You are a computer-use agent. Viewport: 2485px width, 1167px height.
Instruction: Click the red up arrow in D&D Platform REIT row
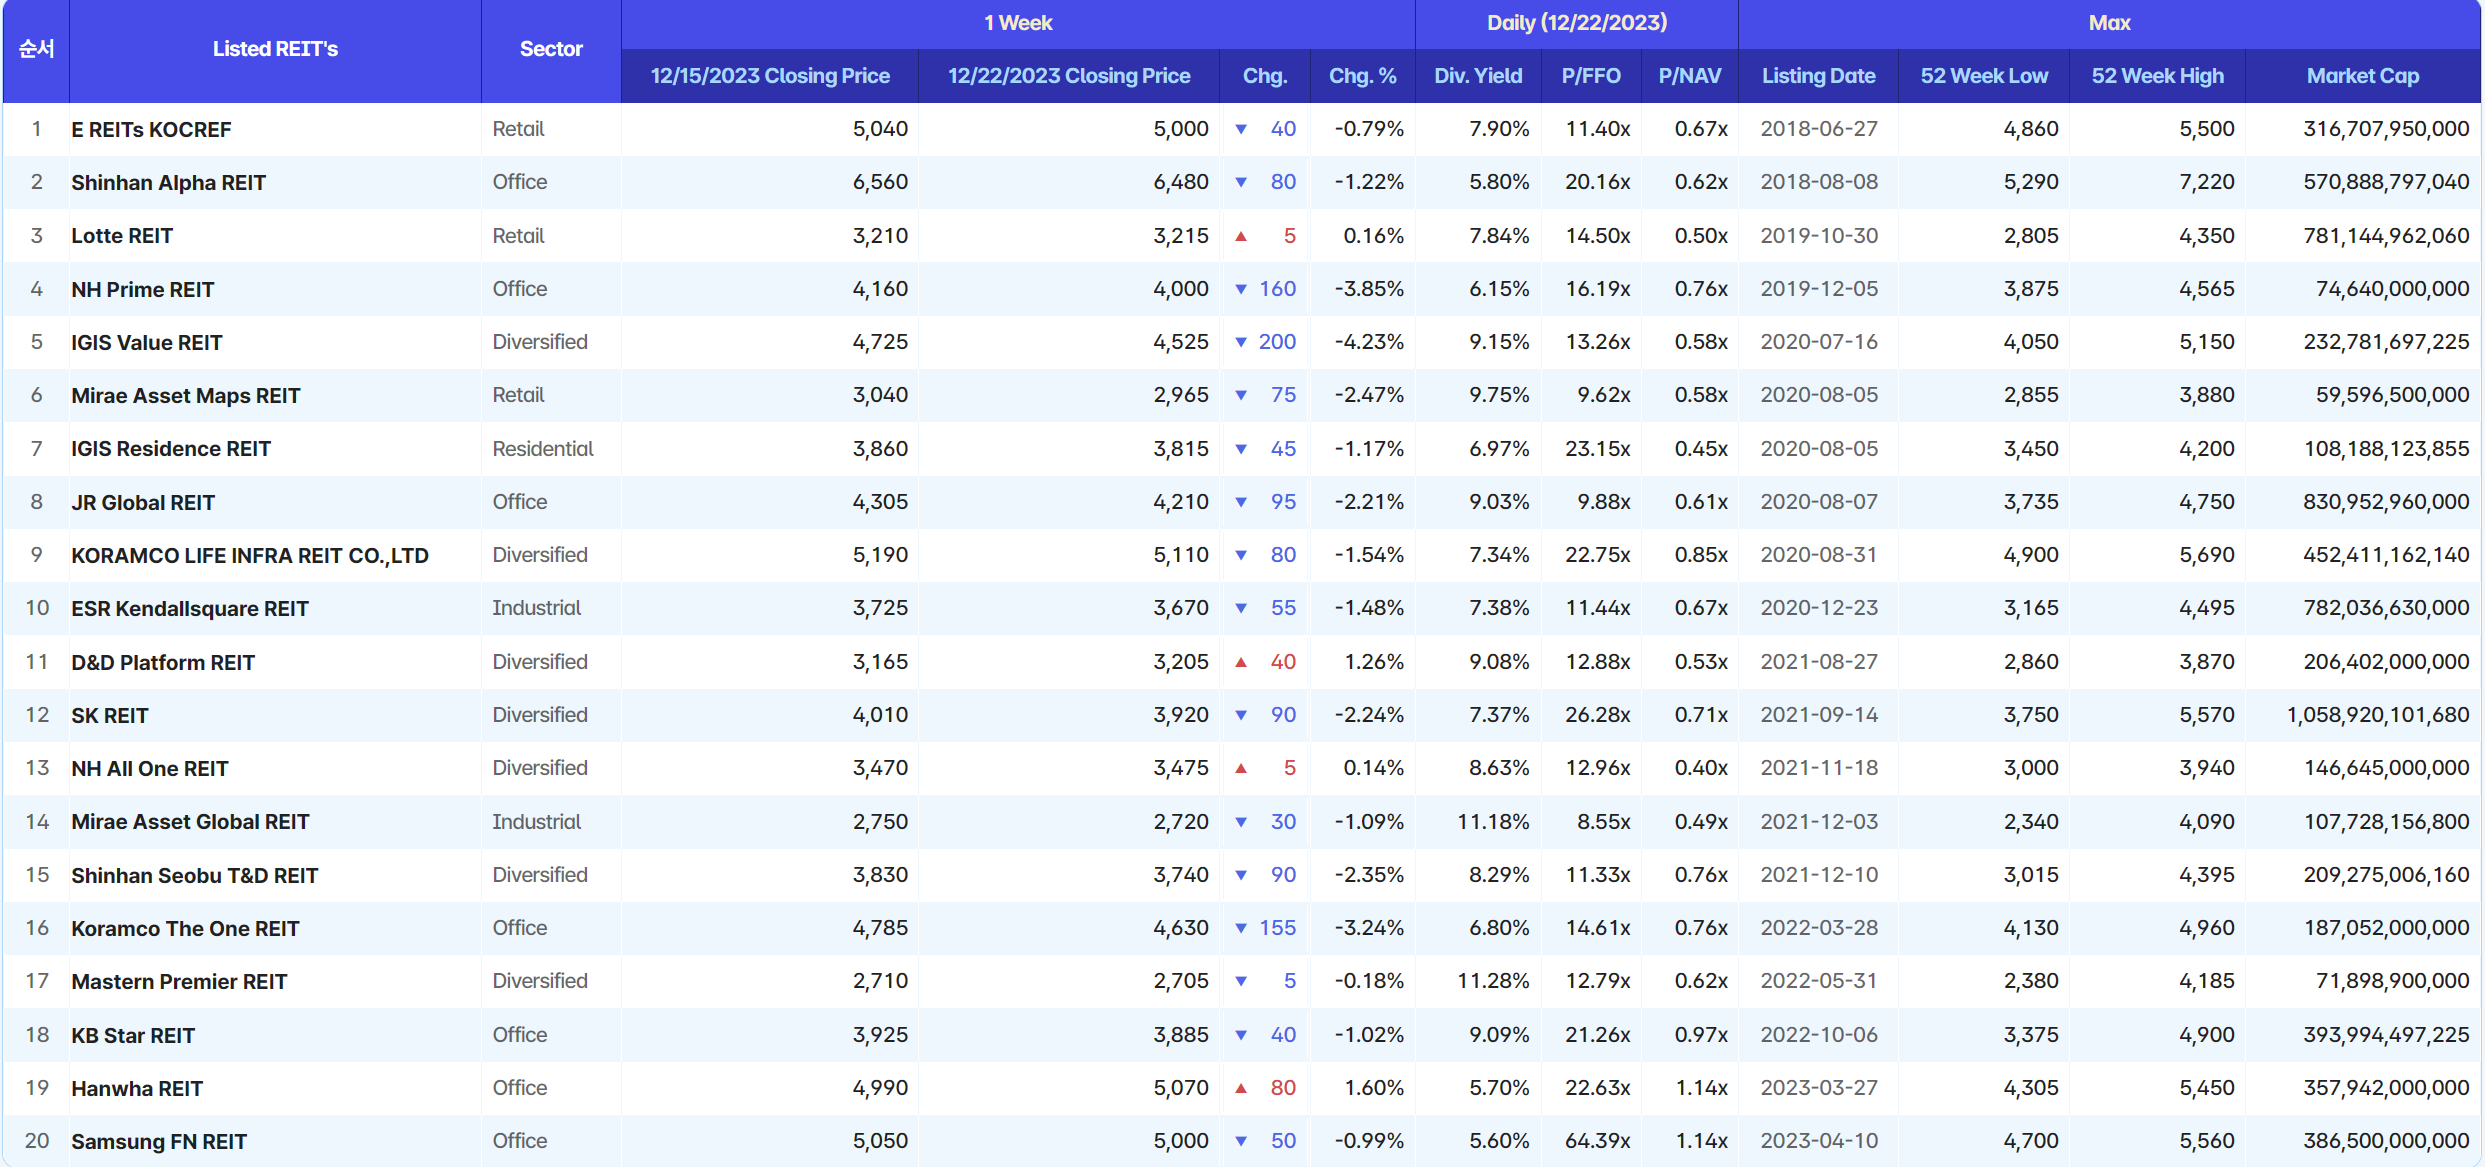point(1241,662)
